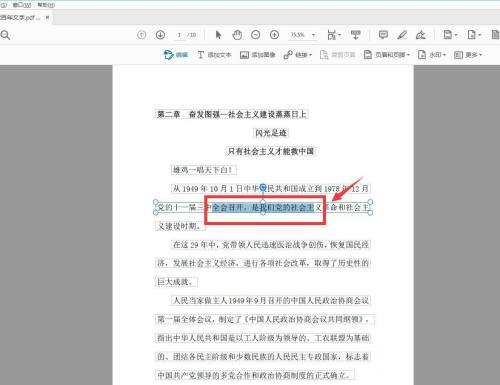Close the .pdf document tab
Screen dimensions: 500x385
48,17
